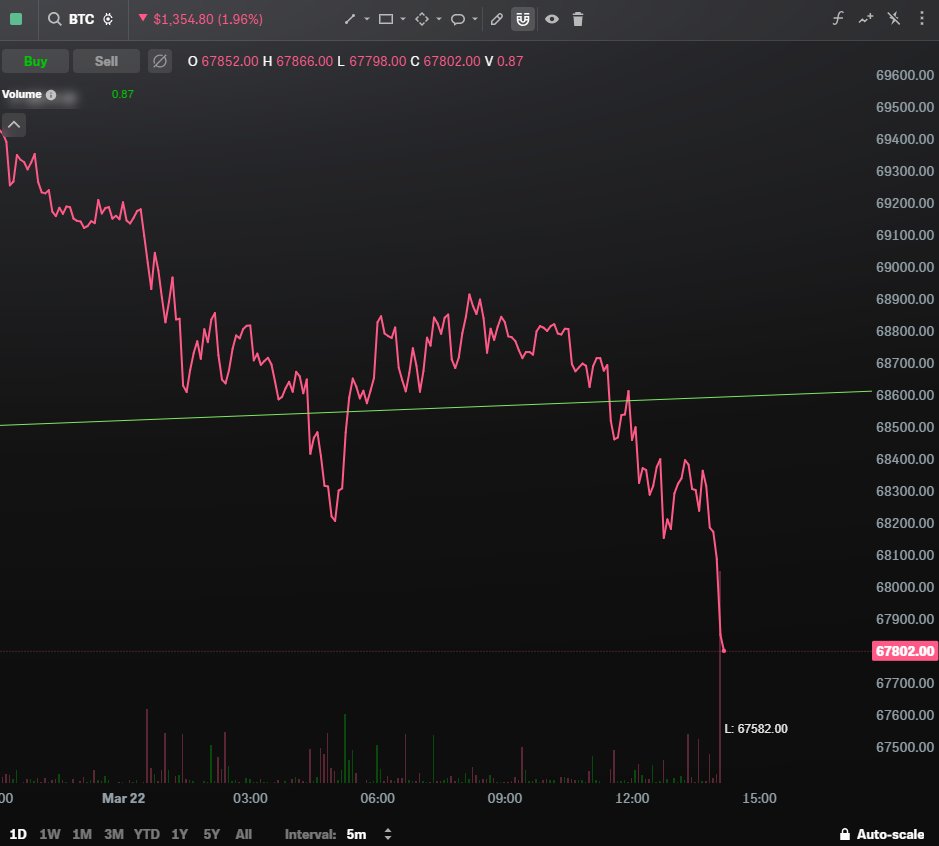Click the current price tag 67802.00

point(904,651)
